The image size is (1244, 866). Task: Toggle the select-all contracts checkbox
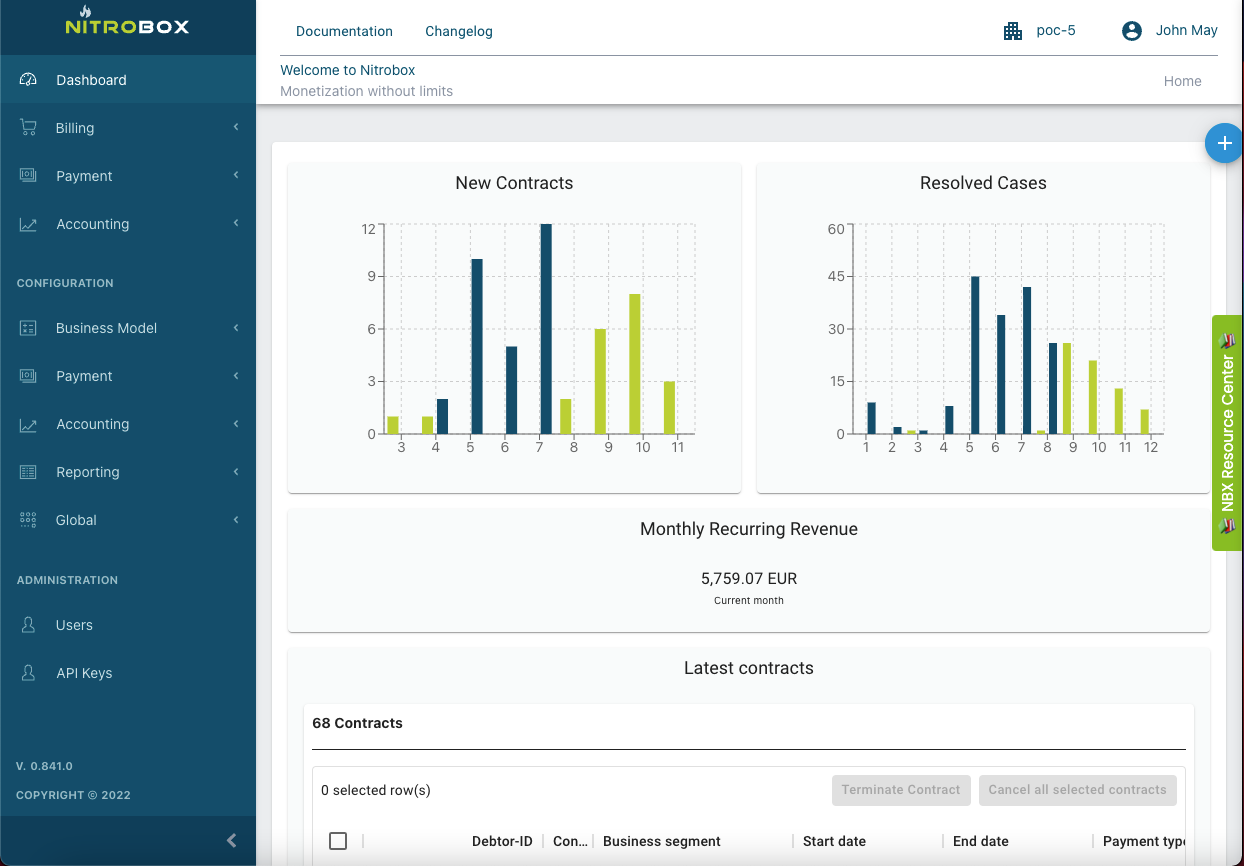pos(338,841)
